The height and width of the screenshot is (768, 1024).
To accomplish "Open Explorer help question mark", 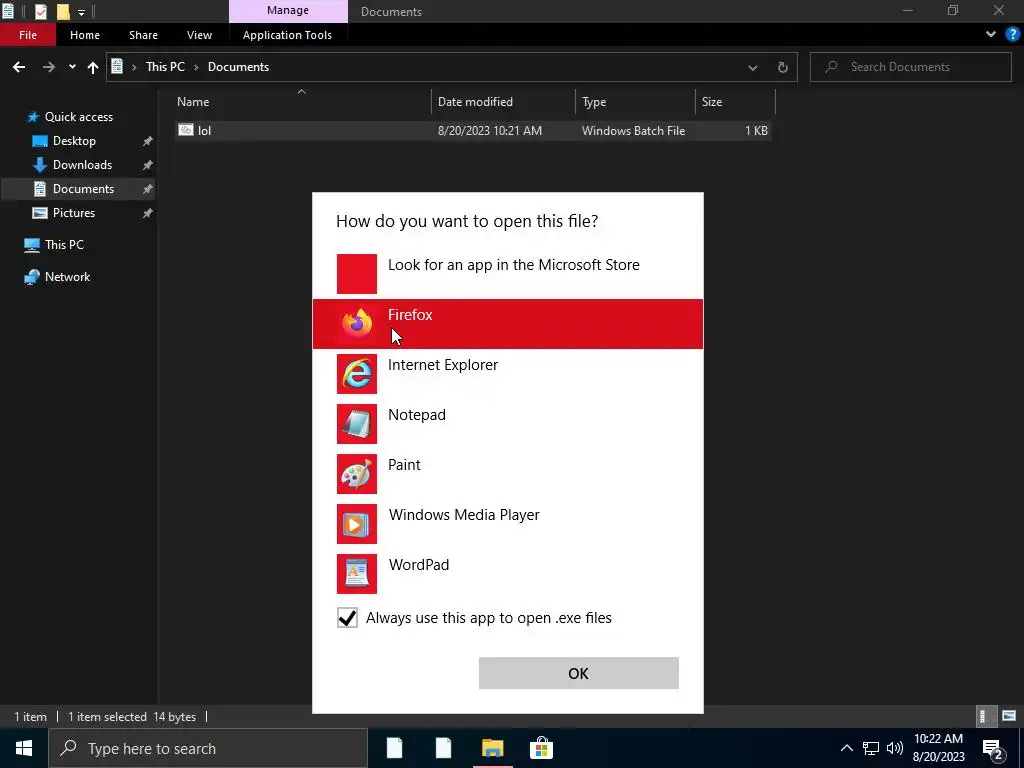I will click(x=1013, y=35).
